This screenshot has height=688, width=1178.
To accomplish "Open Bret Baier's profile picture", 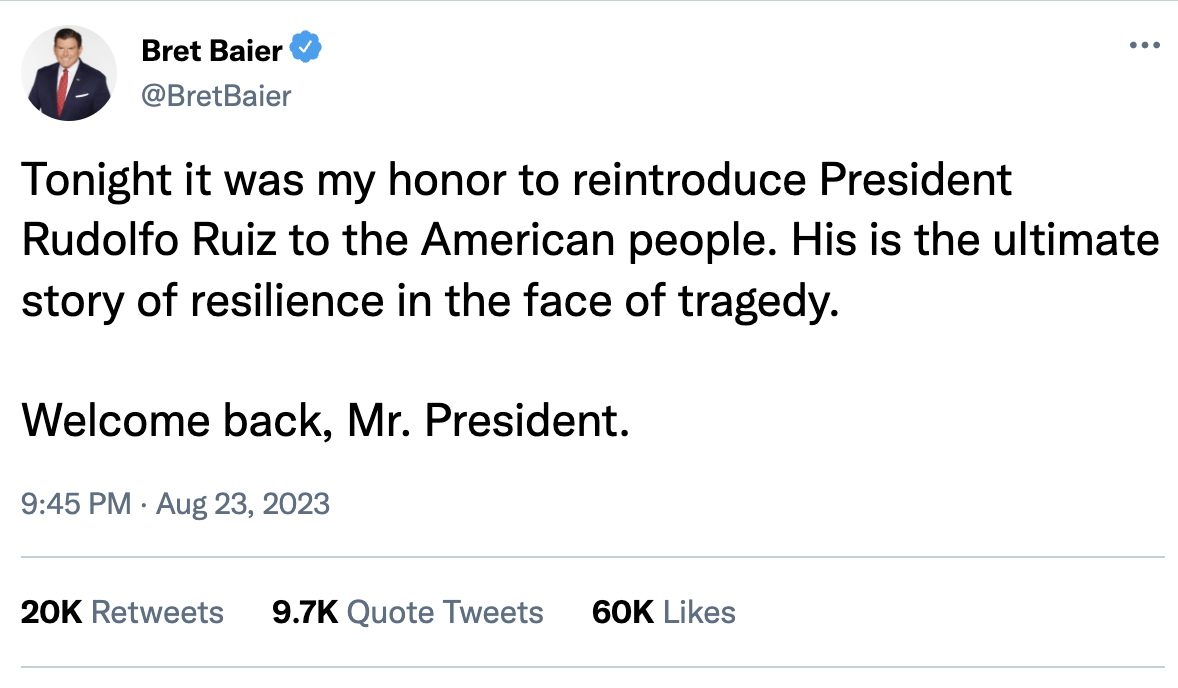I will click(x=69, y=73).
